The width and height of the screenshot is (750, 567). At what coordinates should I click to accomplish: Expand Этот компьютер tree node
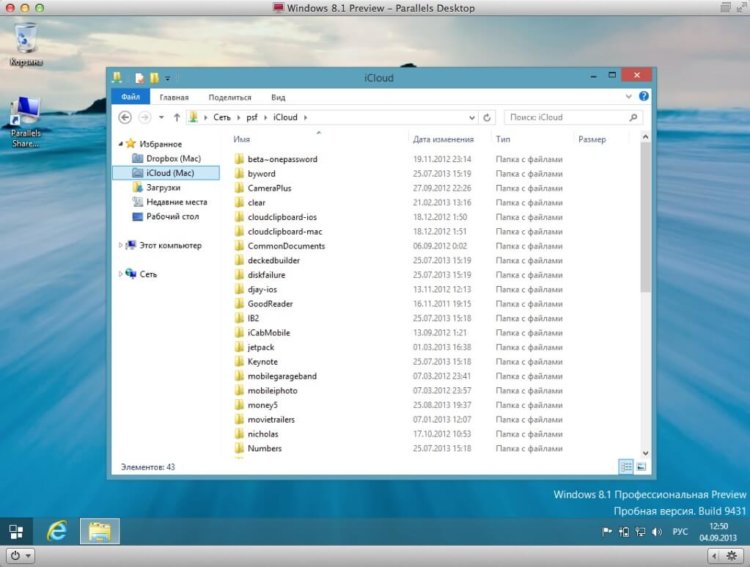tap(121, 245)
